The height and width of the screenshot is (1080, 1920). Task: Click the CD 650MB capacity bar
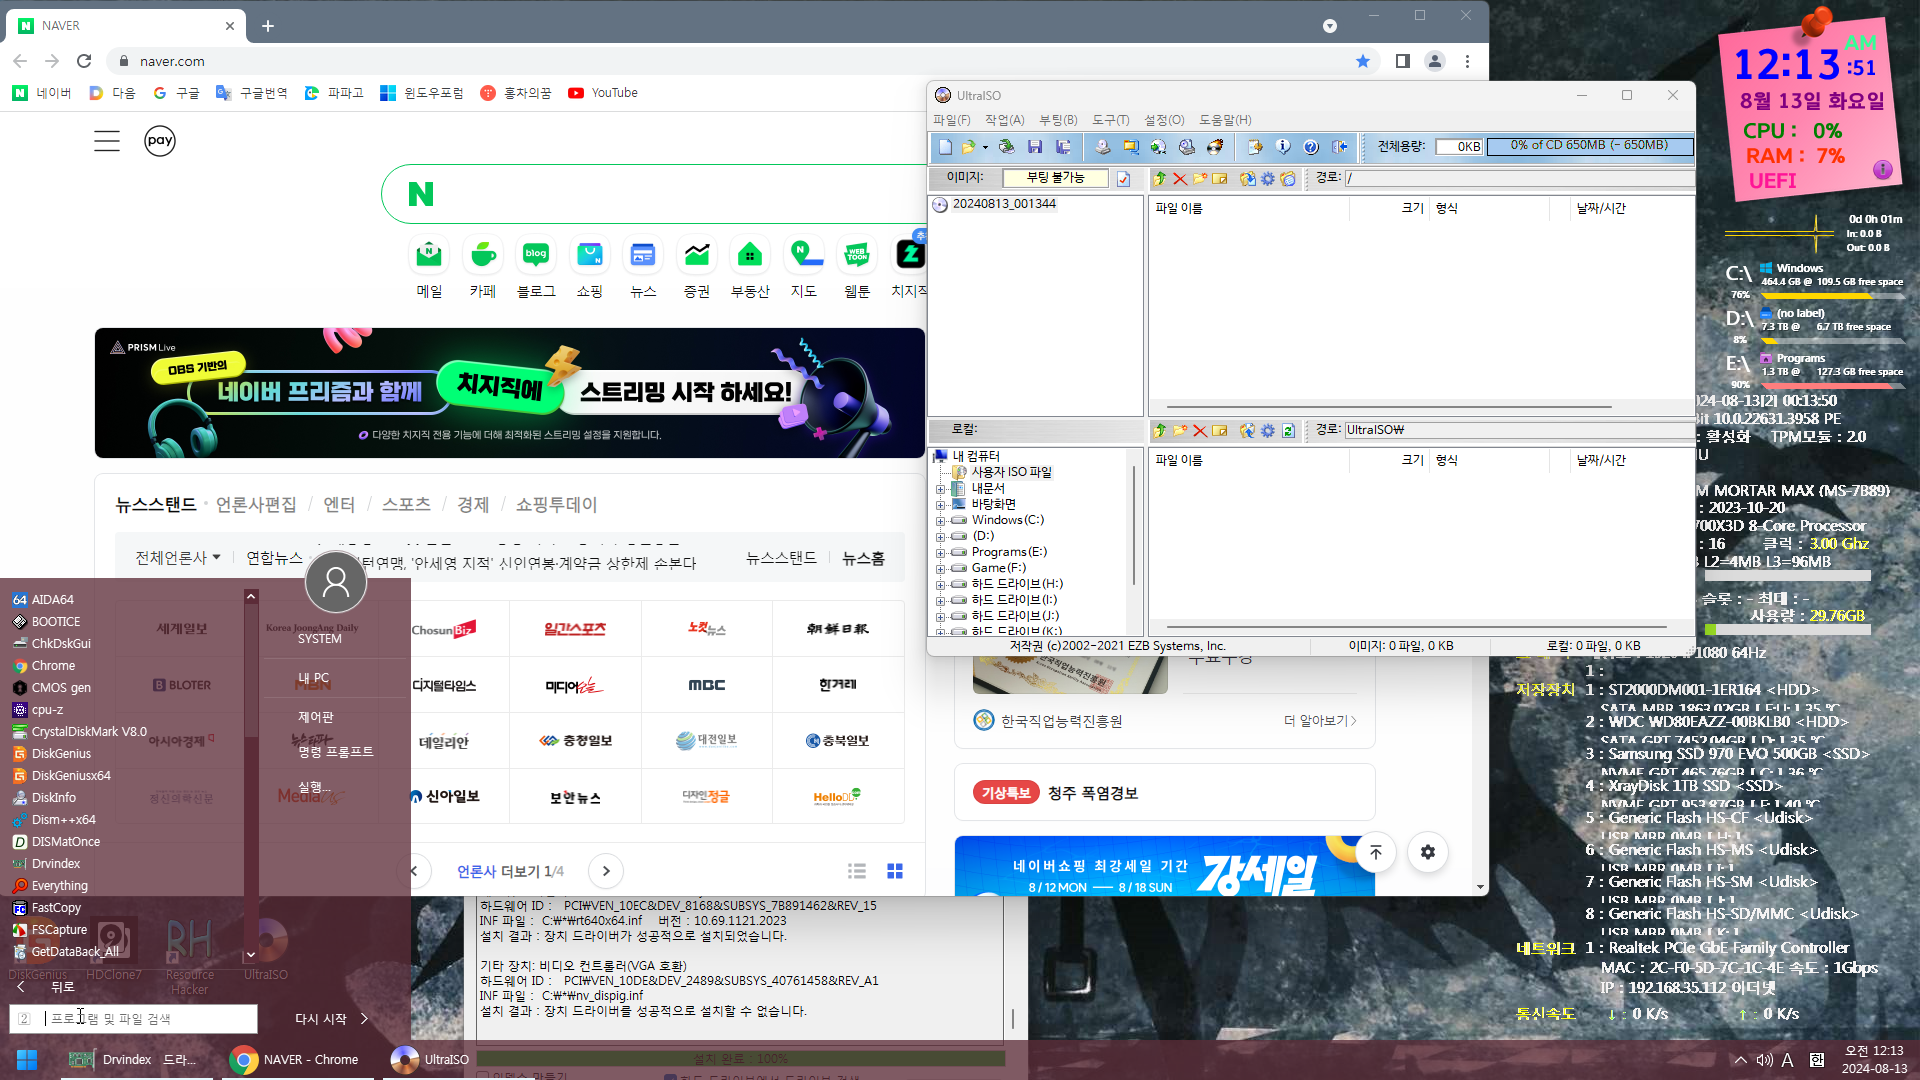(x=1590, y=146)
